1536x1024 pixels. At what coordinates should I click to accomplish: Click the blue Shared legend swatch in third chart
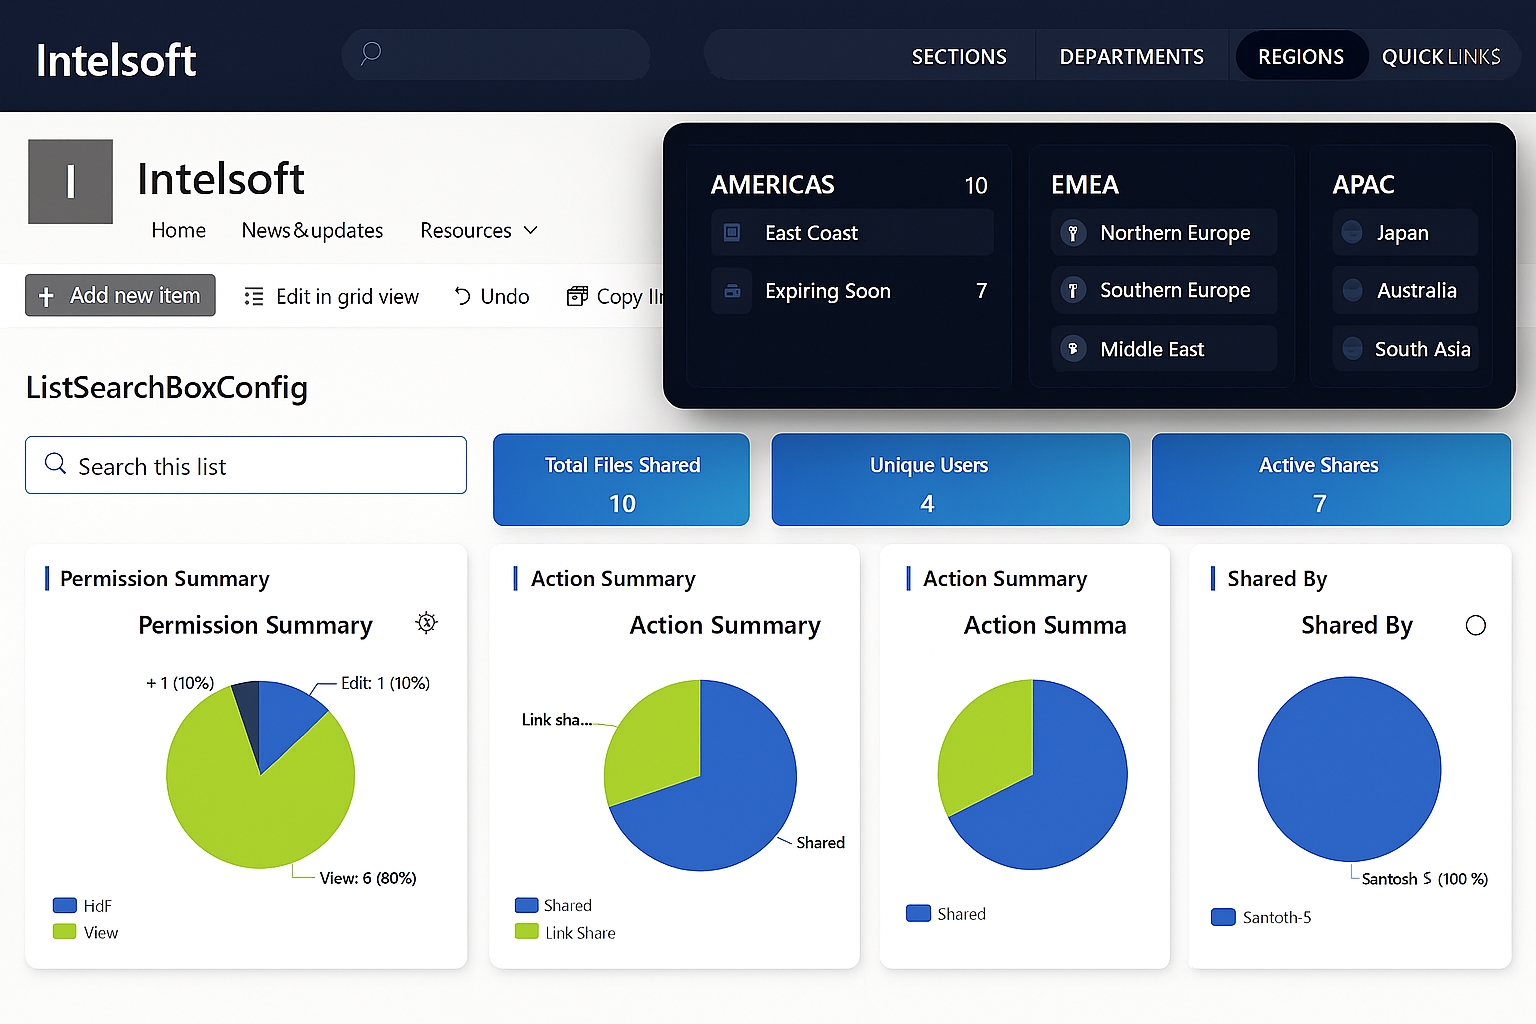(x=917, y=913)
